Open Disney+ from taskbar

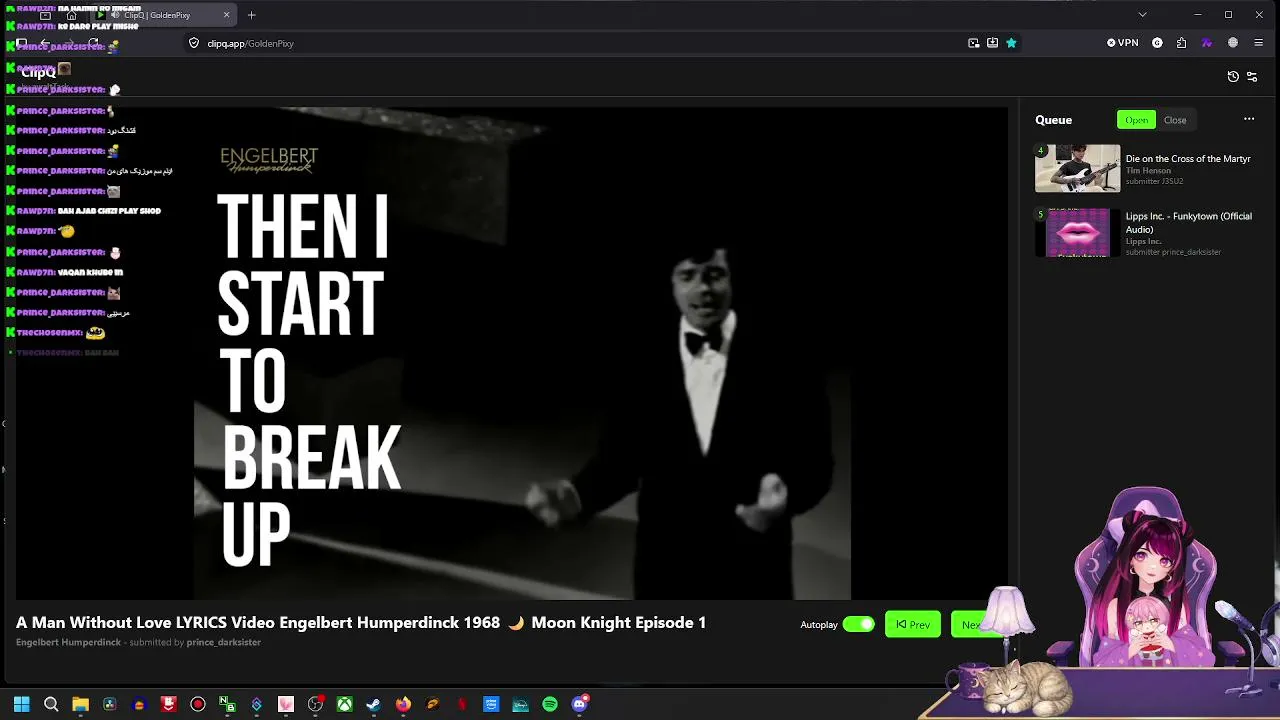[520, 704]
